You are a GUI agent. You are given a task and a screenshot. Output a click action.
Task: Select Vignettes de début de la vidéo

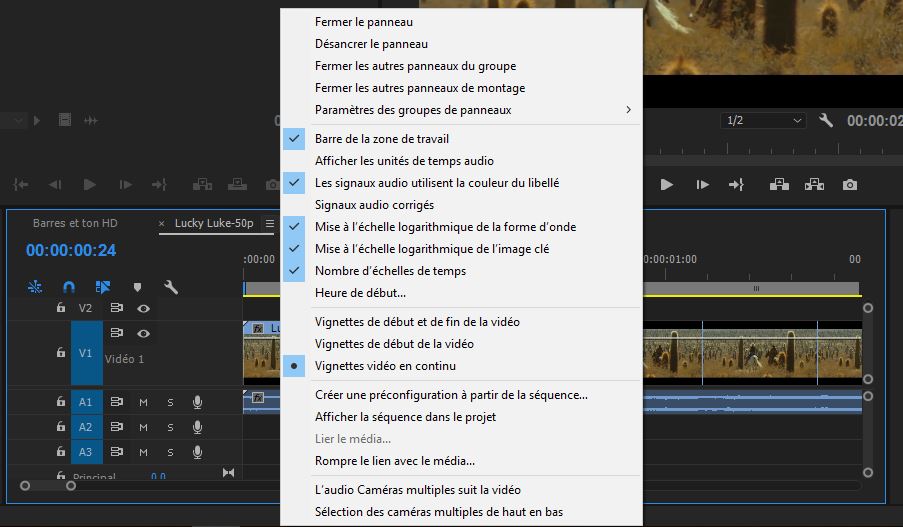[394, 344]
